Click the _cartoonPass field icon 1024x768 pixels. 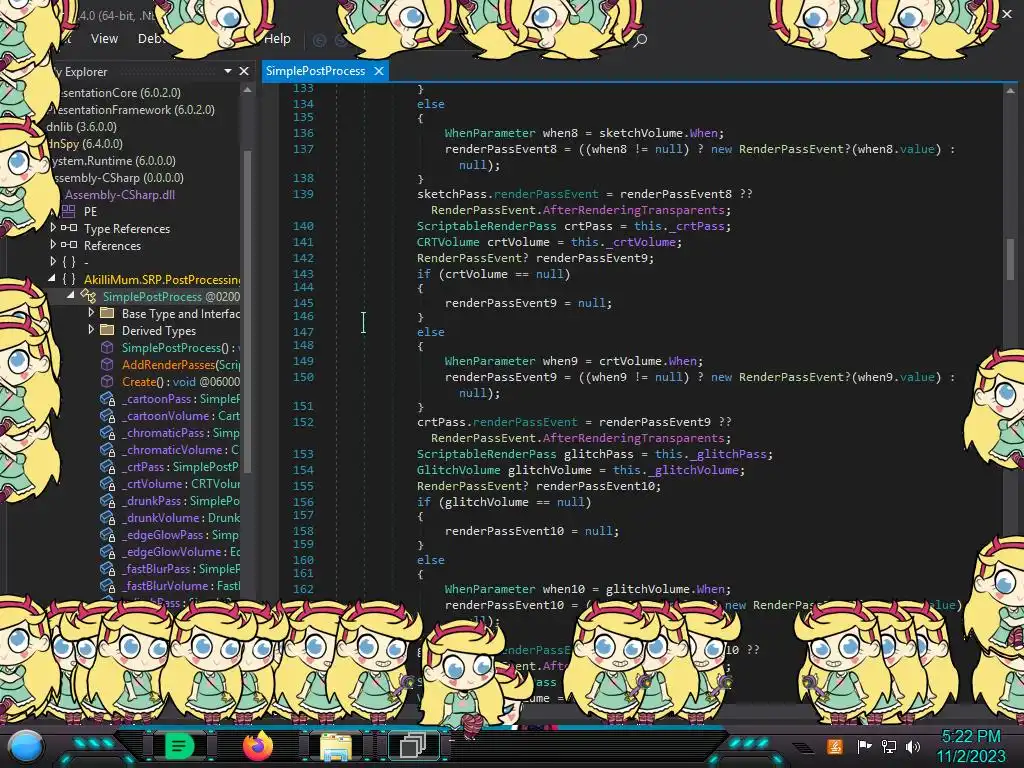click(x=107, y=399)
